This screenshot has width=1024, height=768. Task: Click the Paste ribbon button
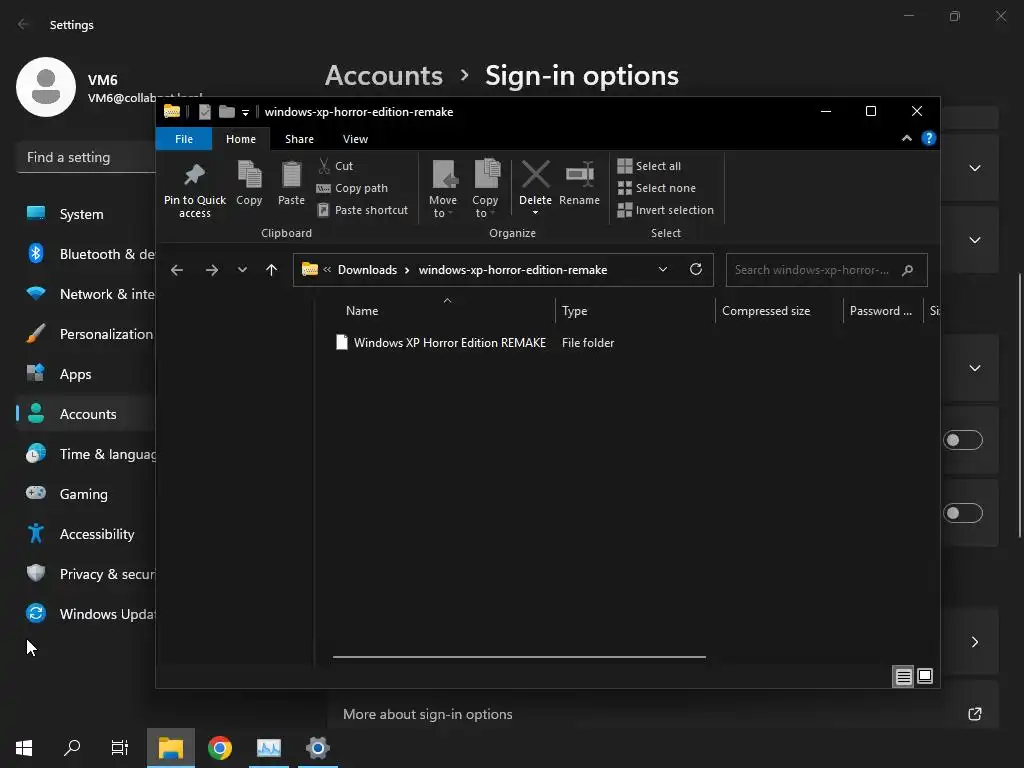pyautogui.click(x=291, y=184)
